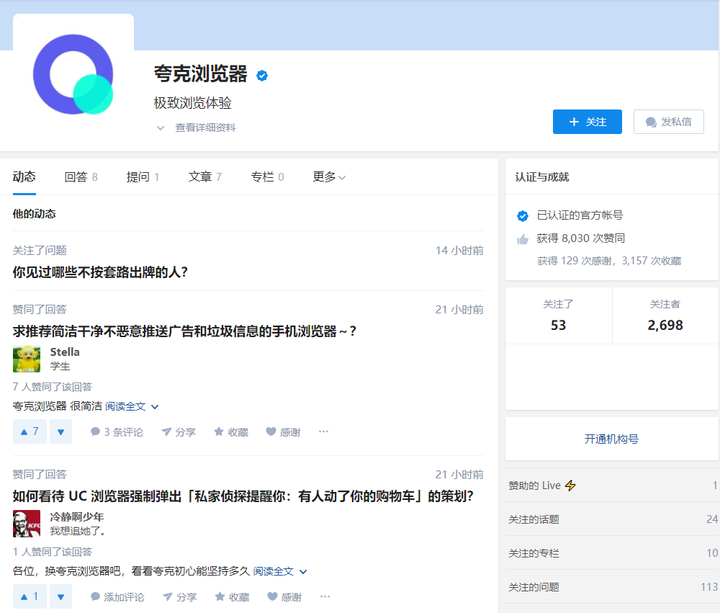Open more options on 冷静啊少年's answer
This screenshot has height=613, width=720.
pos(325,596)
